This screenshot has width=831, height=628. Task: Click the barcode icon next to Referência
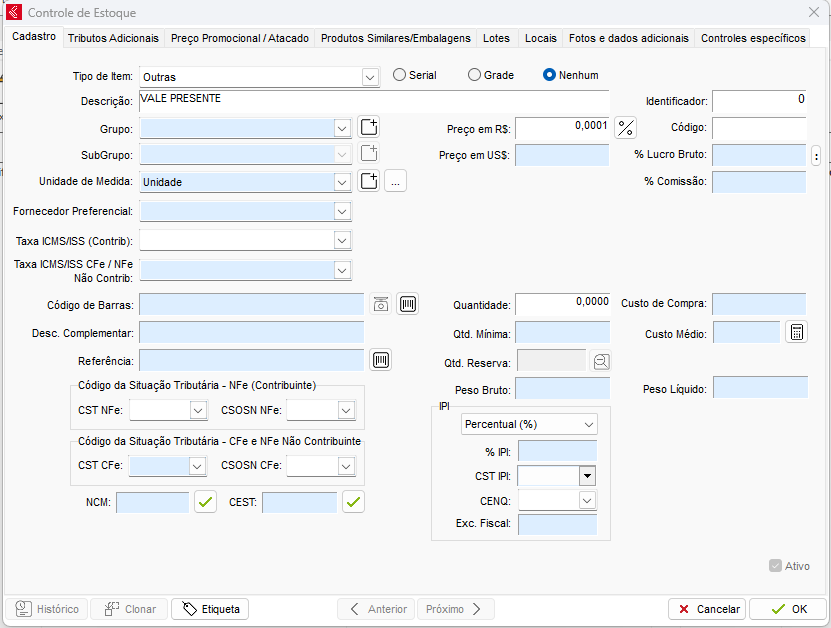point(380,360)
